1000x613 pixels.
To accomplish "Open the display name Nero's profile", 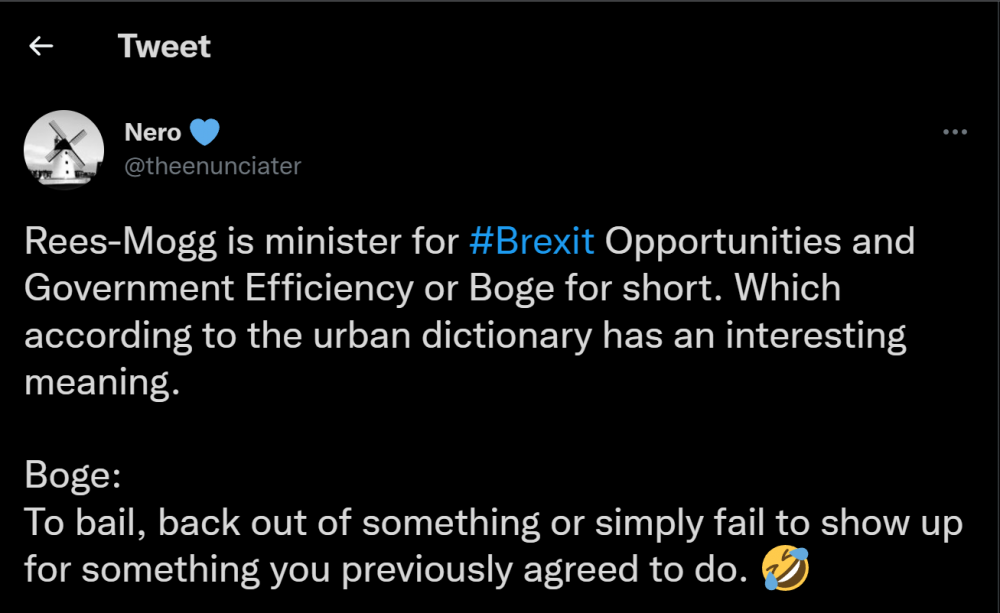I will pos(153,133).
